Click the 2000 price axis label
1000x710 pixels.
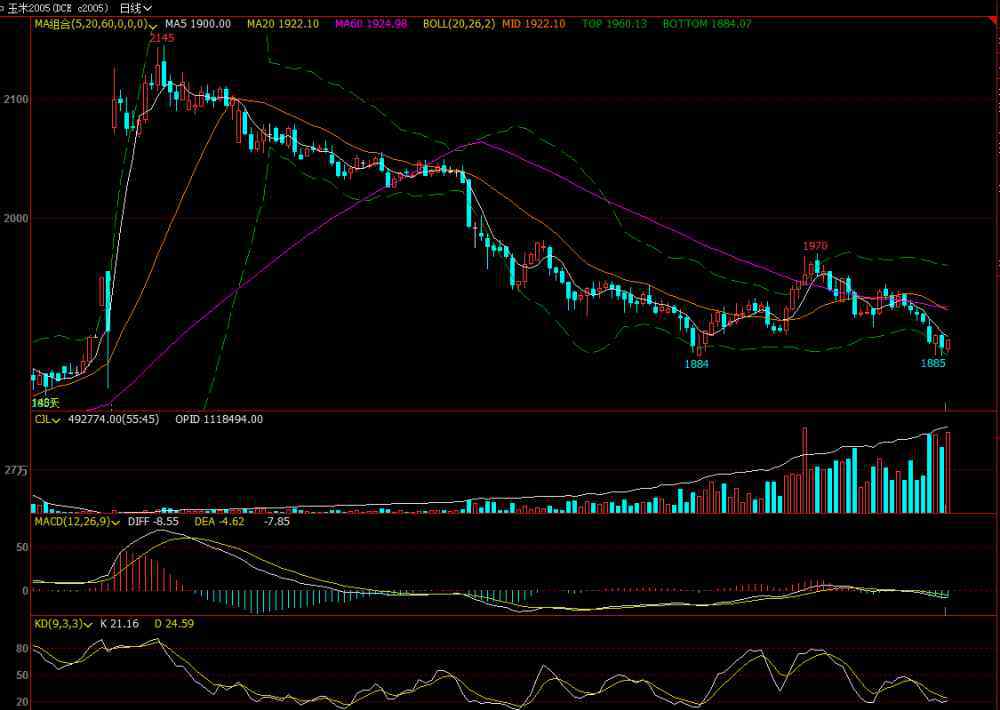coord(15,218)
